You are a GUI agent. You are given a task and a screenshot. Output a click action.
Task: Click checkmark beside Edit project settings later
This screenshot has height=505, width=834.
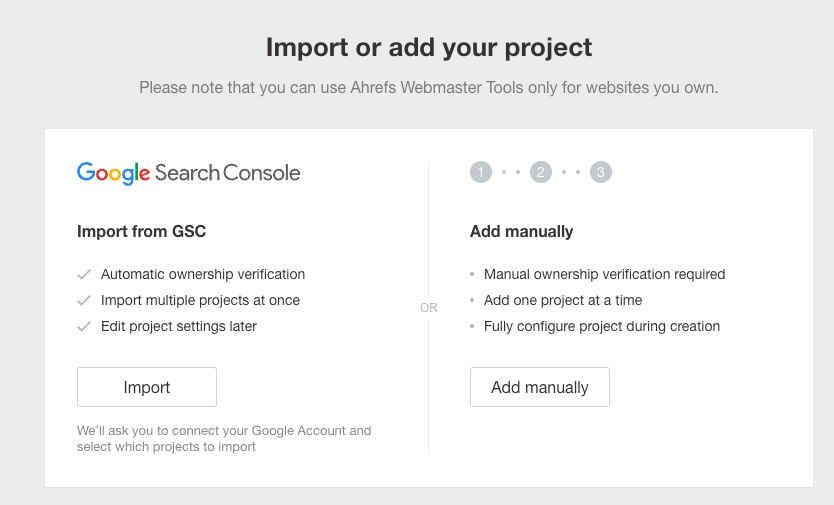[x=84, y=326]
